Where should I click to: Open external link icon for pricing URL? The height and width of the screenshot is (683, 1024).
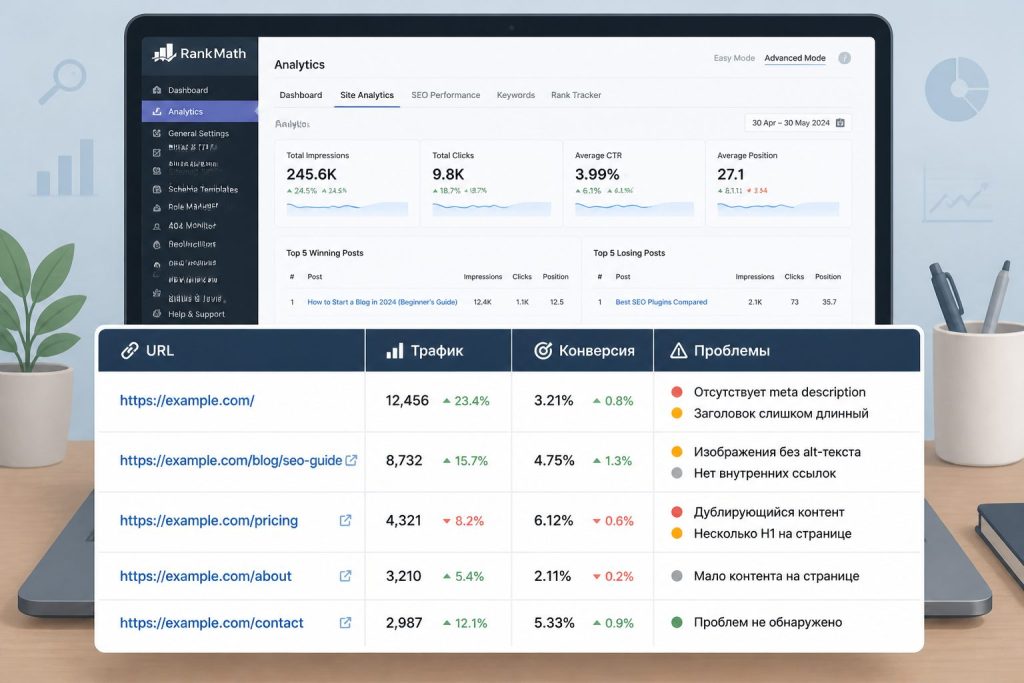[x=345, y=520]
